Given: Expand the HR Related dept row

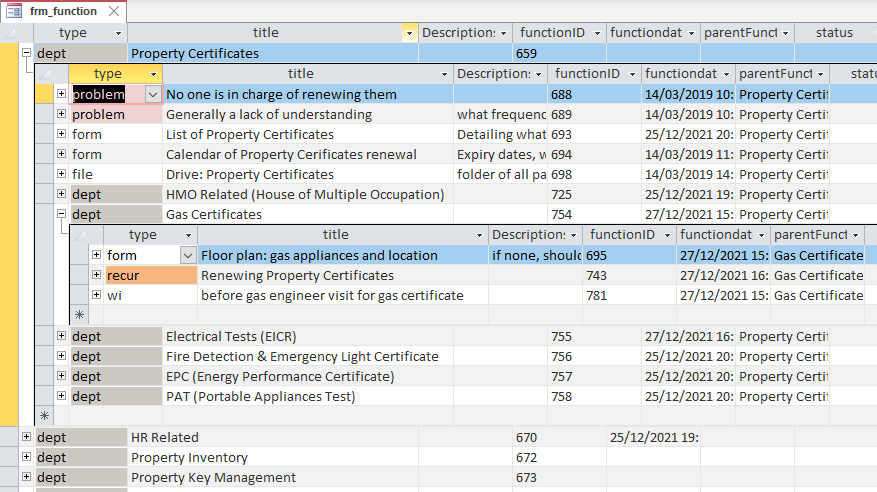Looking at the screenshot, I should (26, 437).
